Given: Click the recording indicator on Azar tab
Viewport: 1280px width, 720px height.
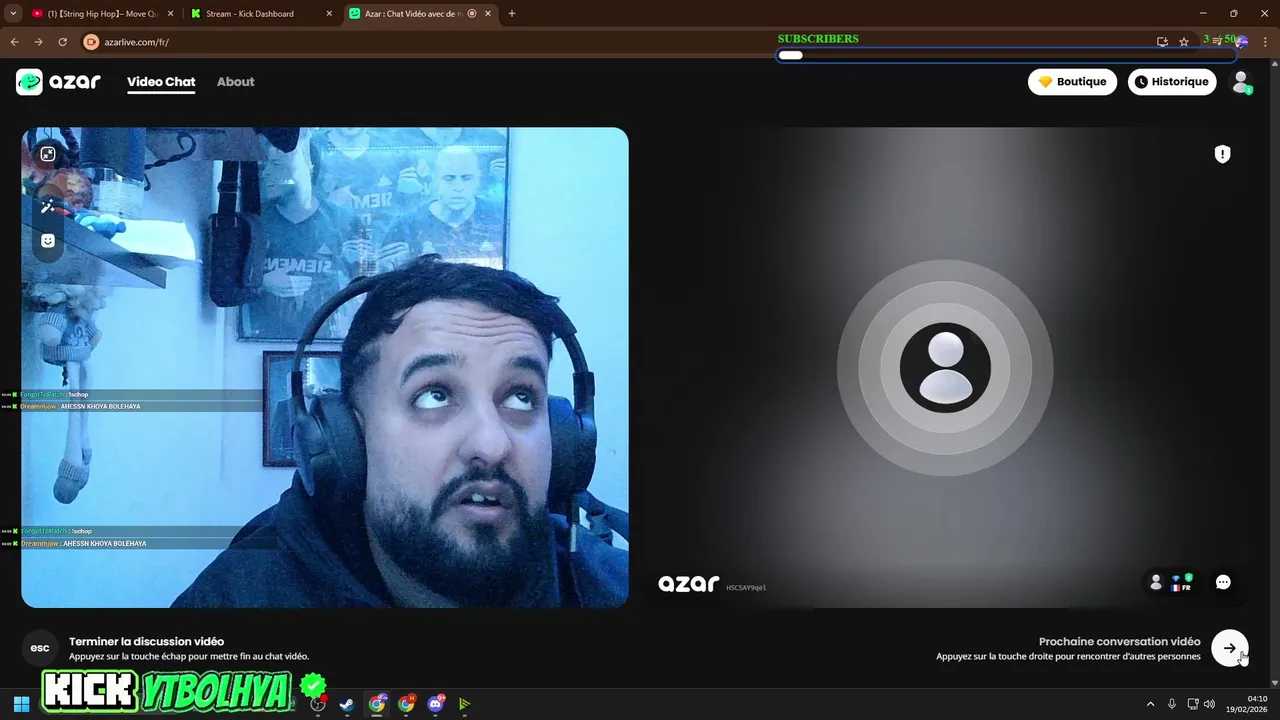Looking at the screenshot, I should click(472, 14).
